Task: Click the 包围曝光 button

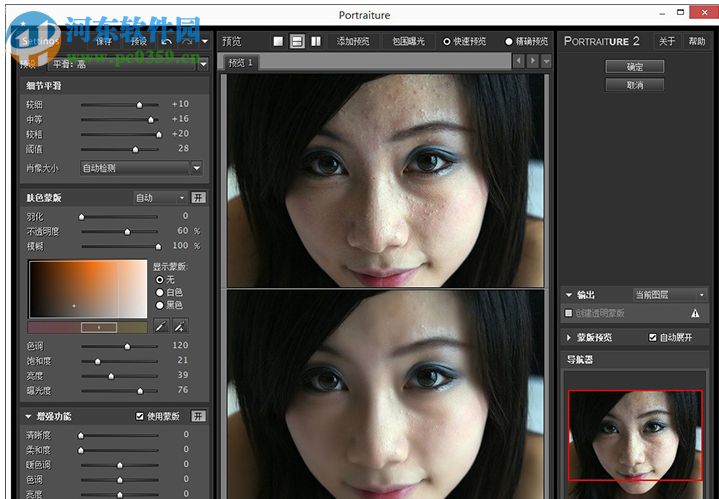Action: coord(408,42)
